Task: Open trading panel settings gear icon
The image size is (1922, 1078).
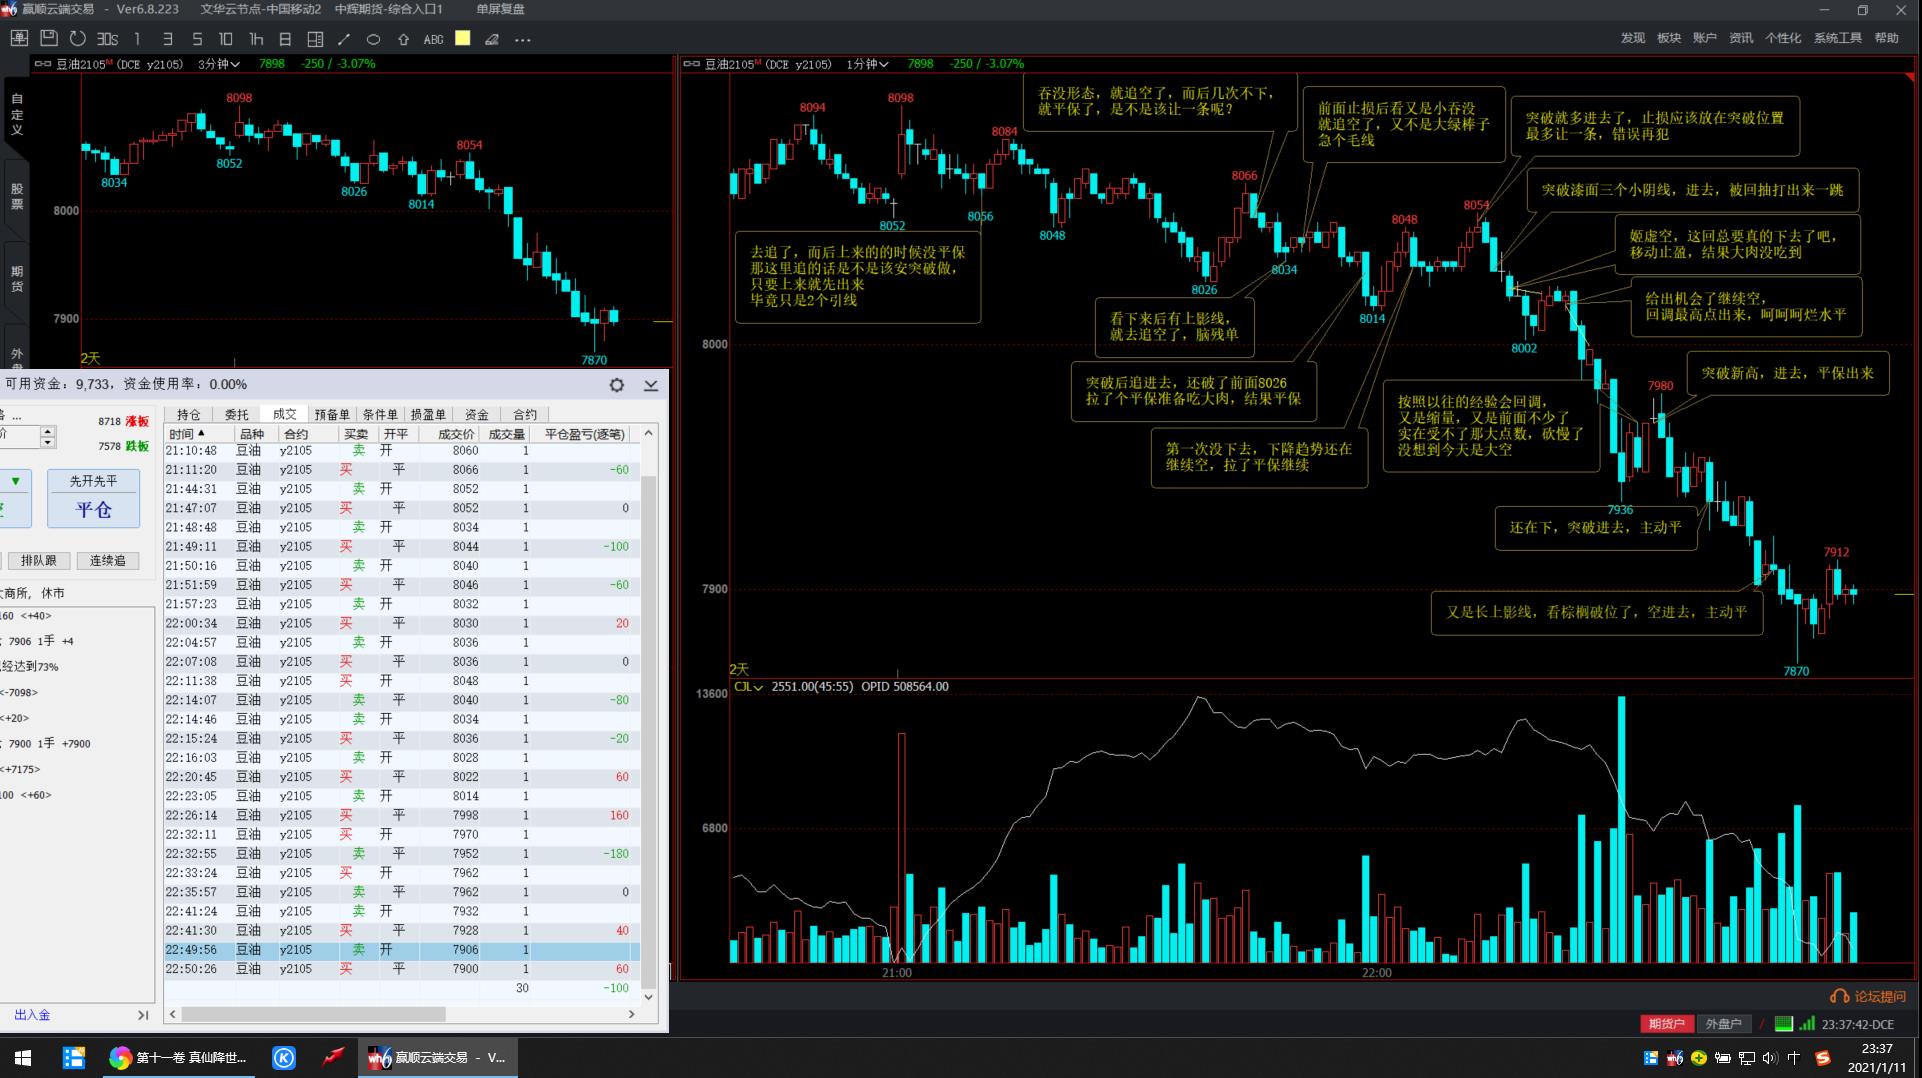Action: (x=617, y=385)
